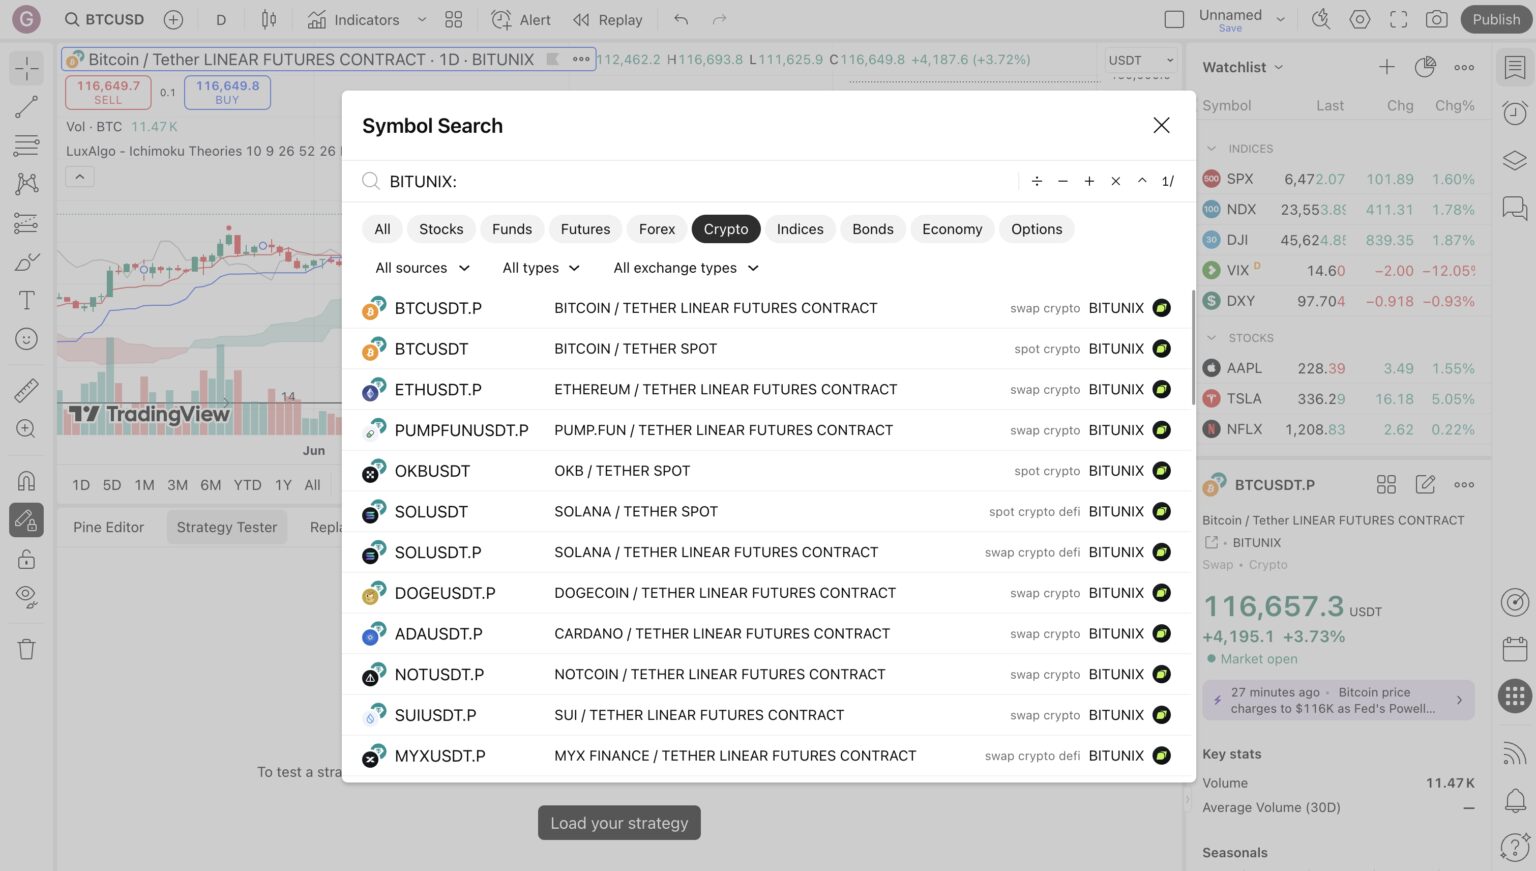Toggle visibility of all drawings
The width and height of the screenshot is (1536, 871).
click(x=27, y=597)
